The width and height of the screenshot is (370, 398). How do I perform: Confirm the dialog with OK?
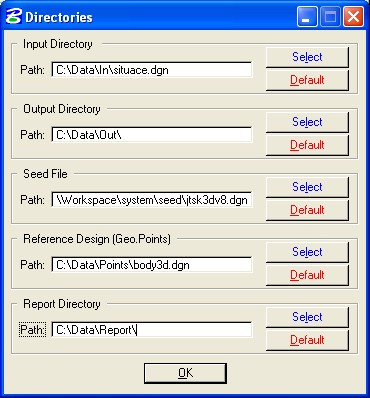pyautogui.click(x=185, y=373)
